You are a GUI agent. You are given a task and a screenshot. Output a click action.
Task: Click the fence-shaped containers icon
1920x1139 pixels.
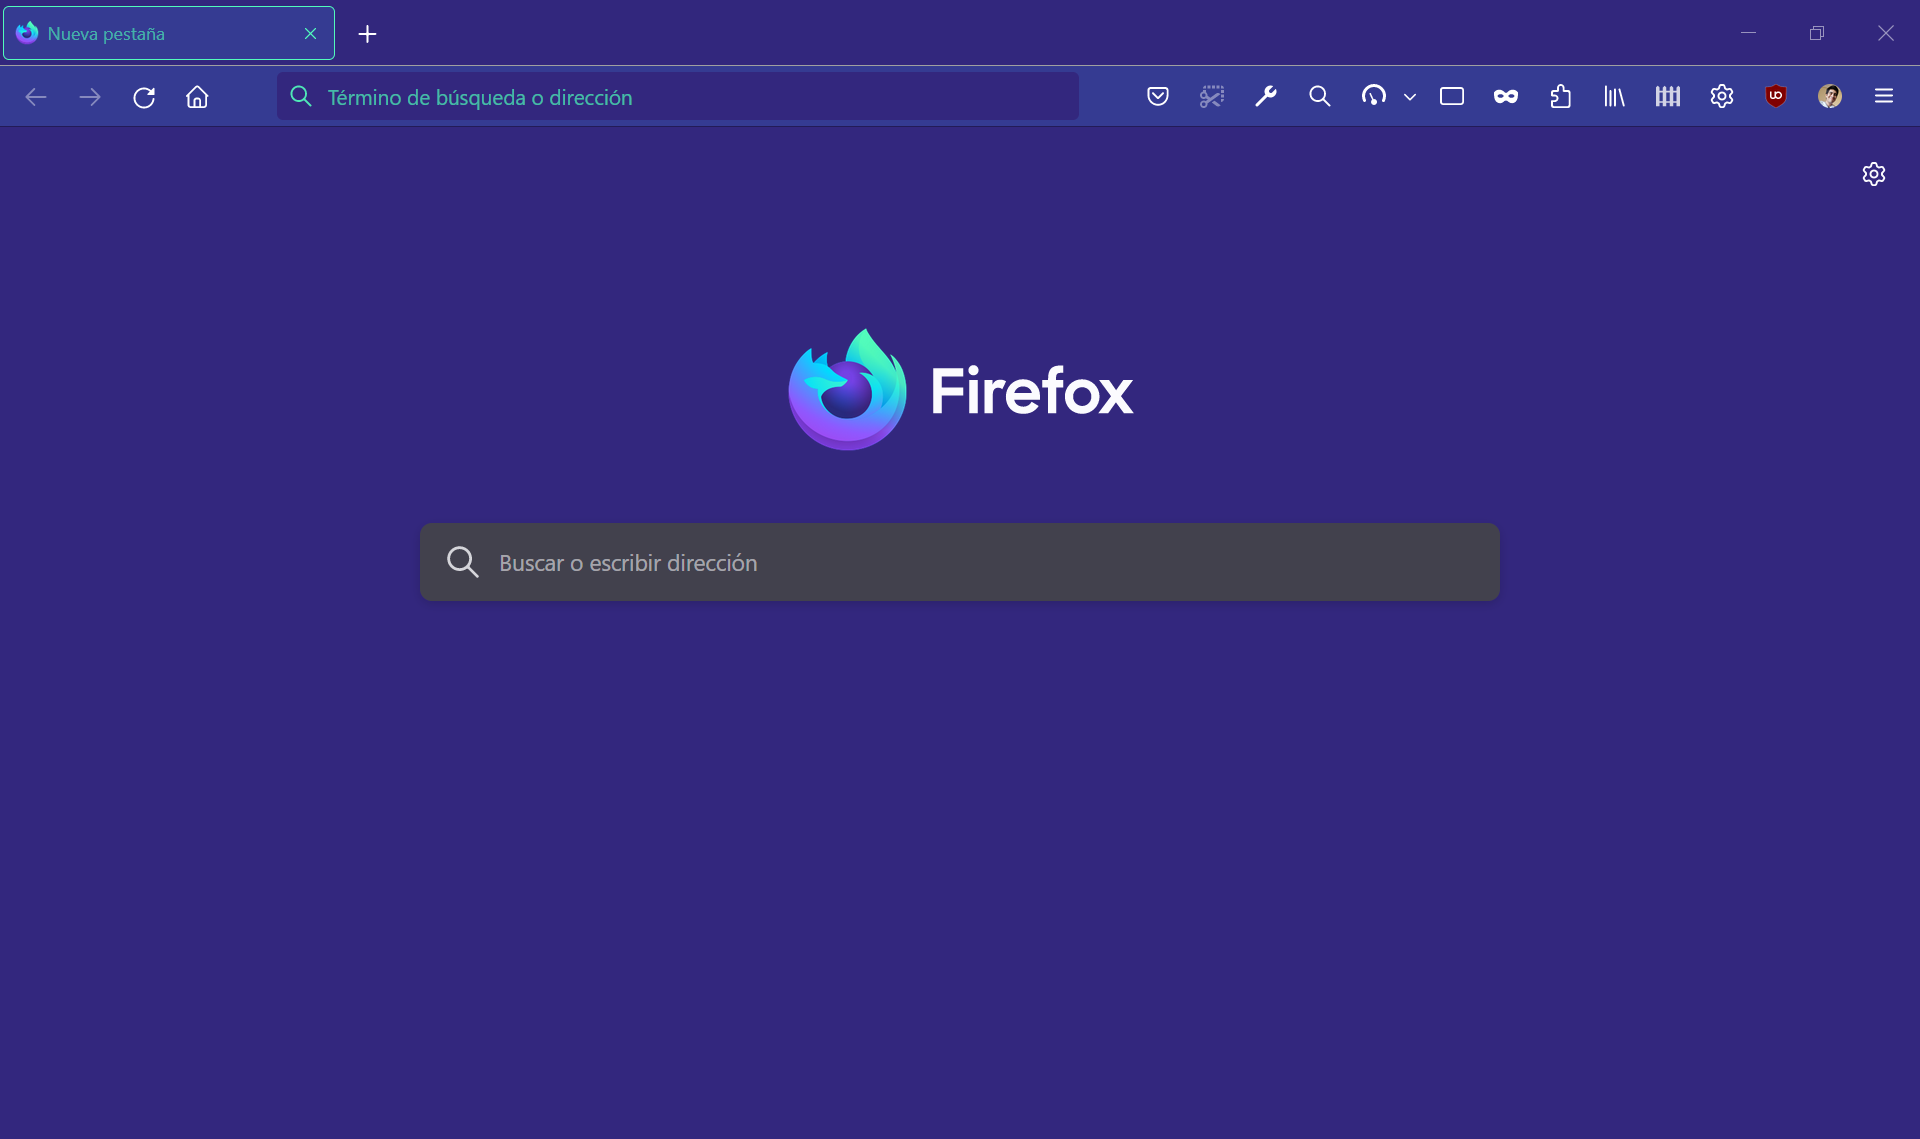(1667, 97)
